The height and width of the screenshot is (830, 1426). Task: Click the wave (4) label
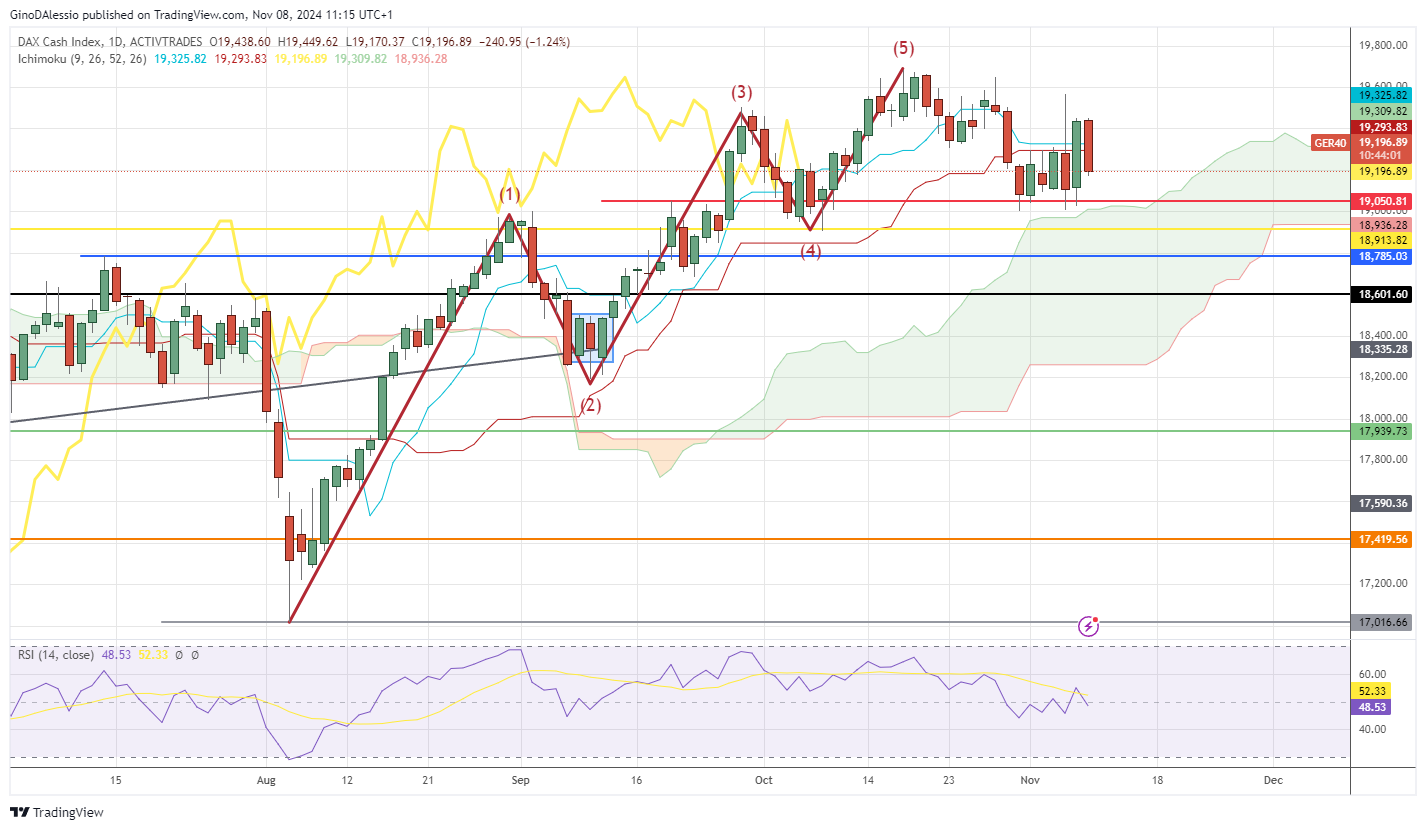(810, 251)
